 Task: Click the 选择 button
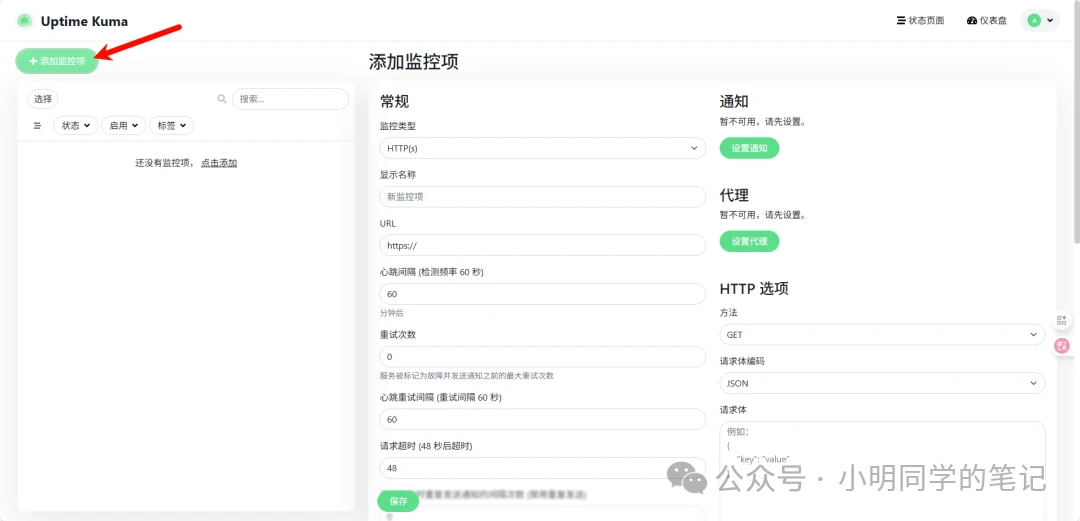pyautogui.click(x=43, y=99)
